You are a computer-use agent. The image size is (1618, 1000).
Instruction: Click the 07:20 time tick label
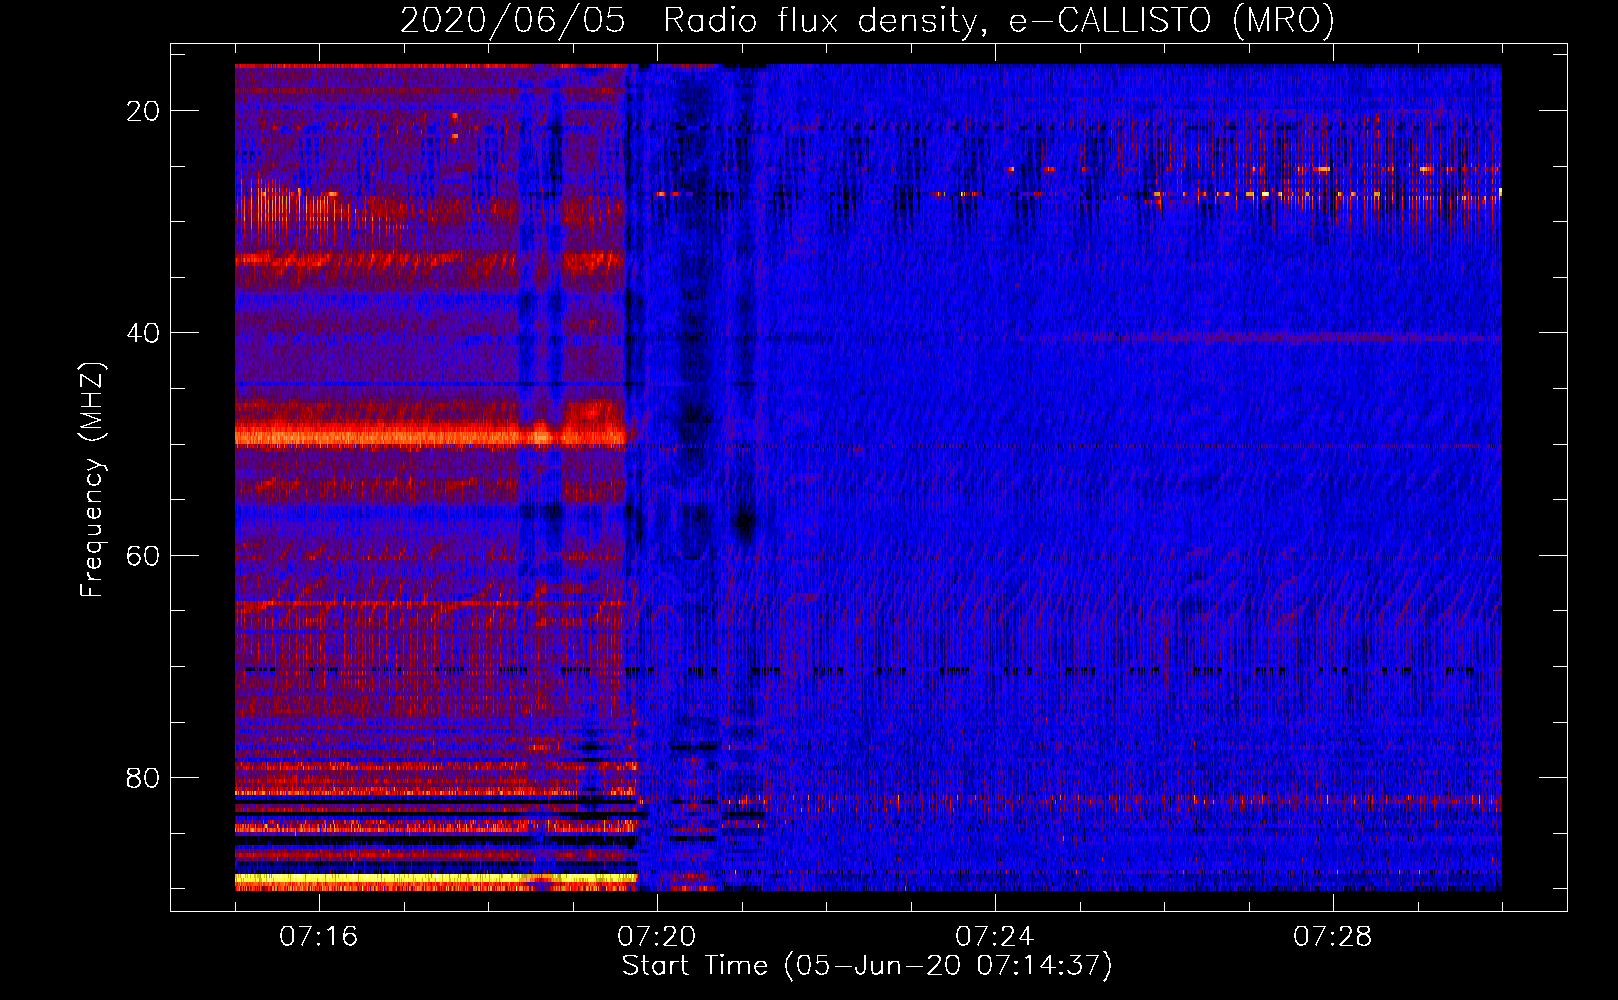coord(656,937)
